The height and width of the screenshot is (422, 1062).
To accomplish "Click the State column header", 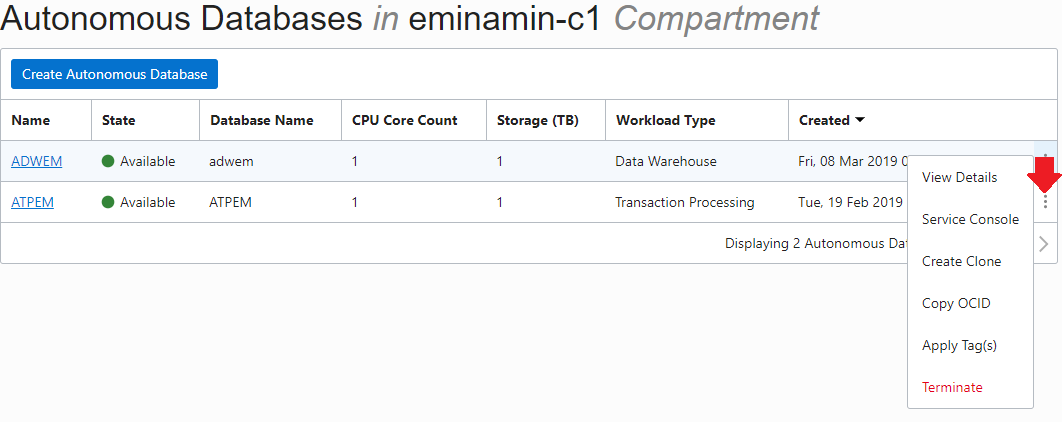I will 118,120.
